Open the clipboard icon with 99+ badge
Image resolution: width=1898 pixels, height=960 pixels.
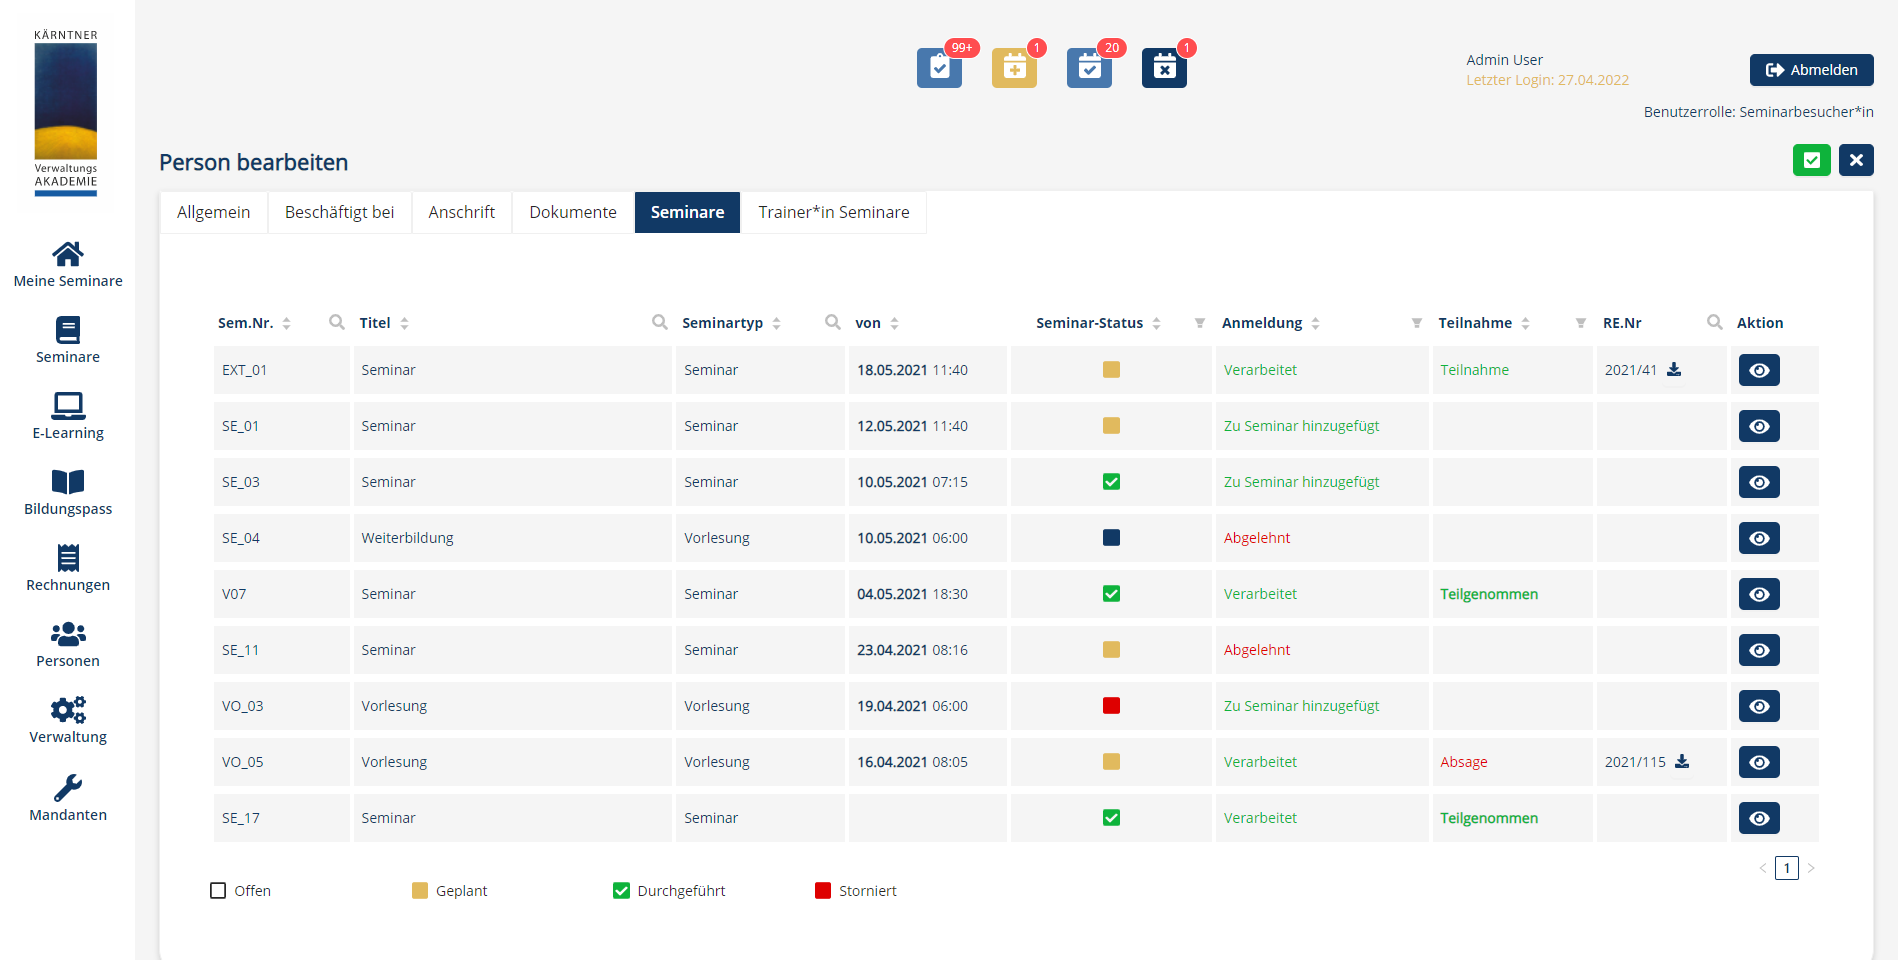[939, 68]
